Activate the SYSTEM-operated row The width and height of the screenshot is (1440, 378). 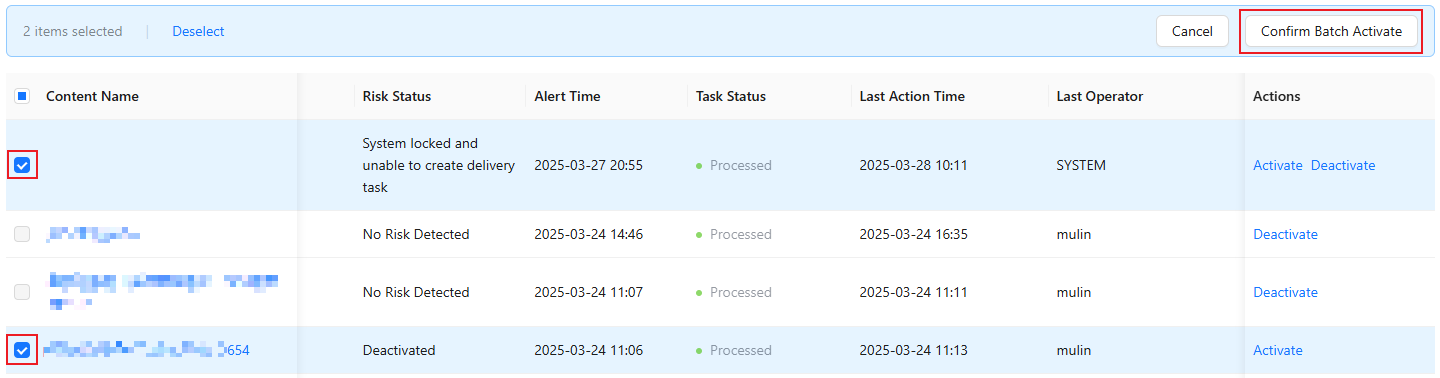click(x=1277, y=166)
